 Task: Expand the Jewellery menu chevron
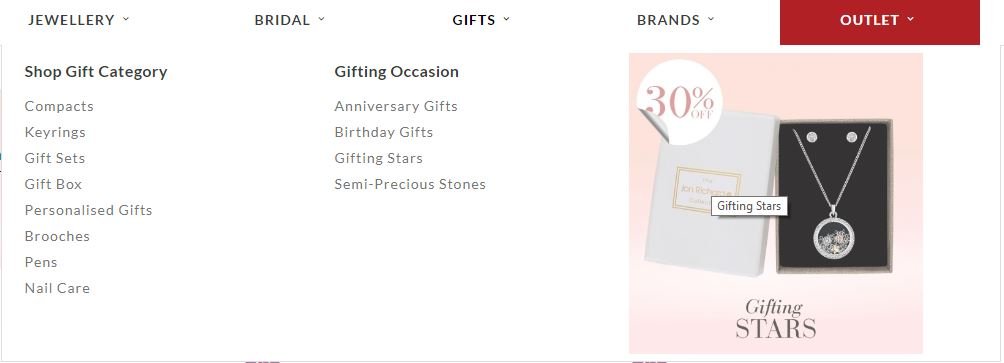(x=126, y=19)
